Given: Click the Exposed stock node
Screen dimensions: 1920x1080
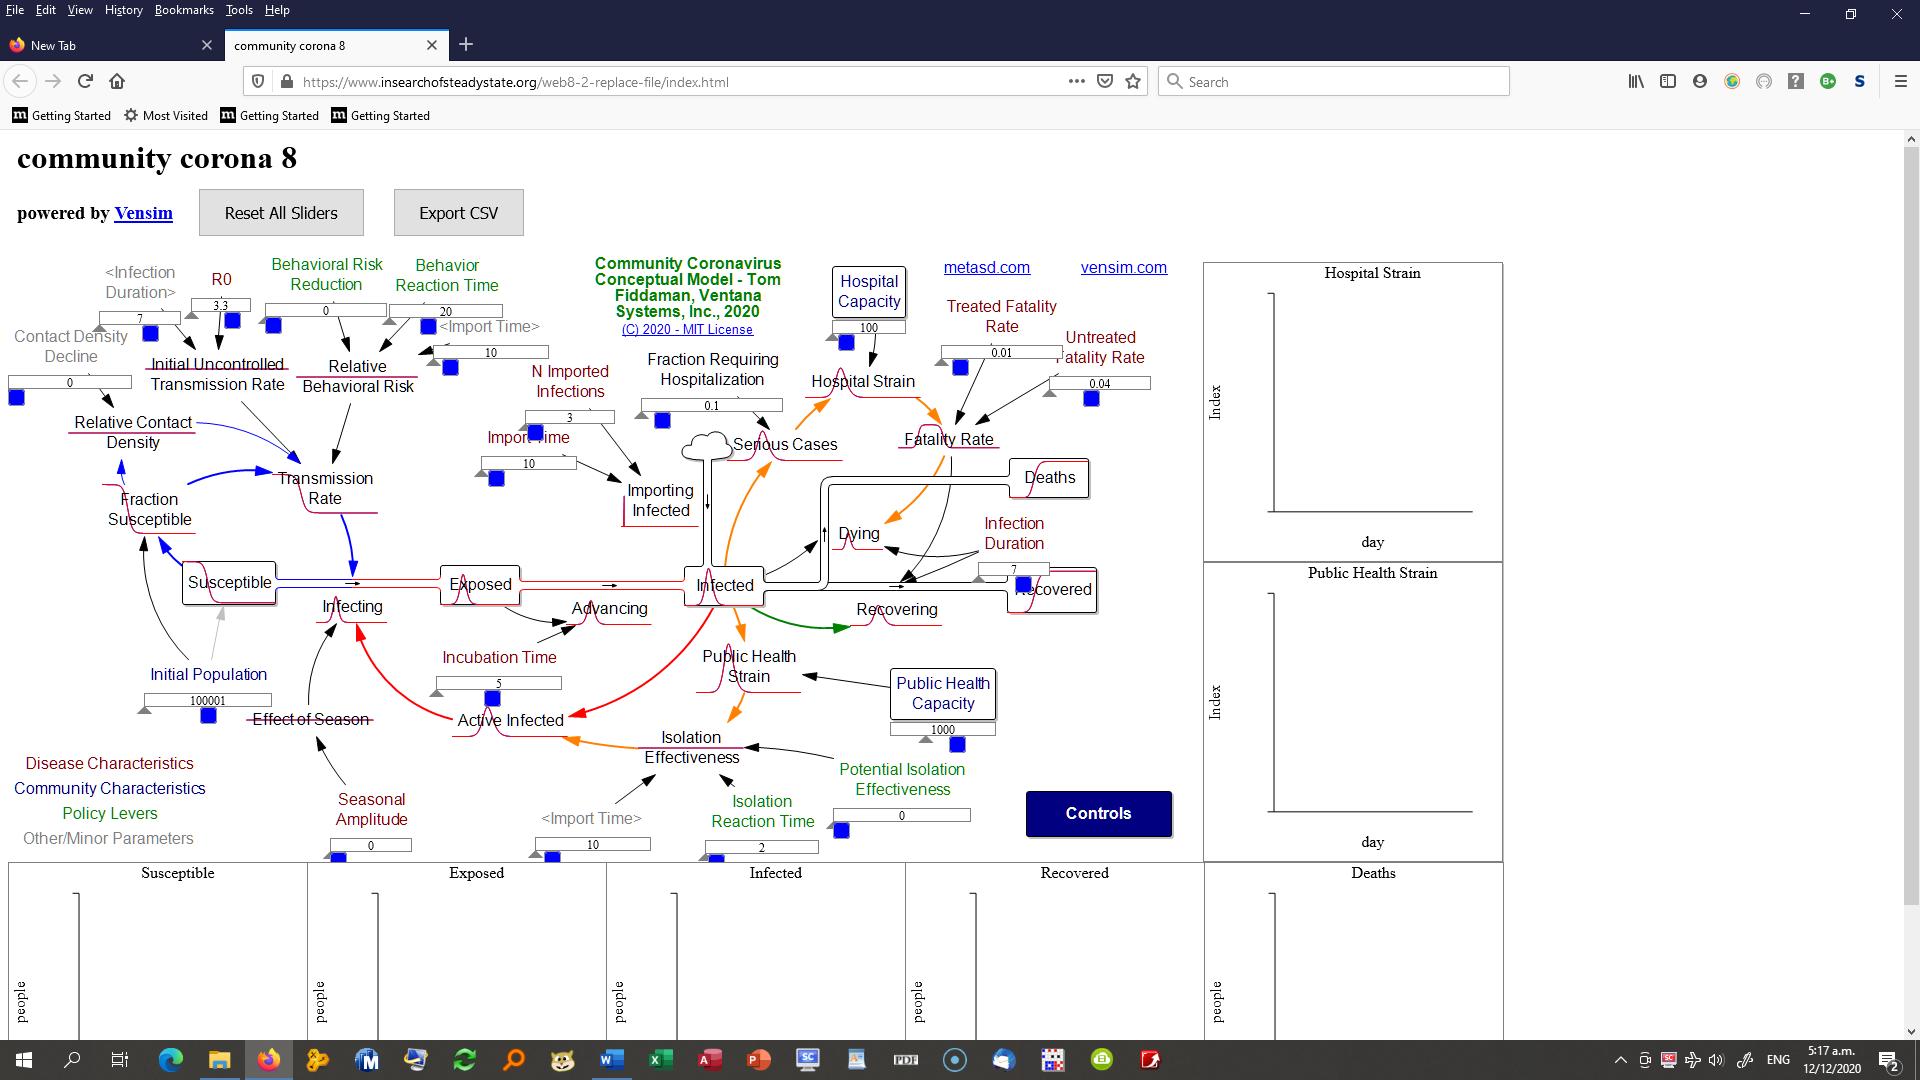Looking at the screenshot, I should (480, 583).
